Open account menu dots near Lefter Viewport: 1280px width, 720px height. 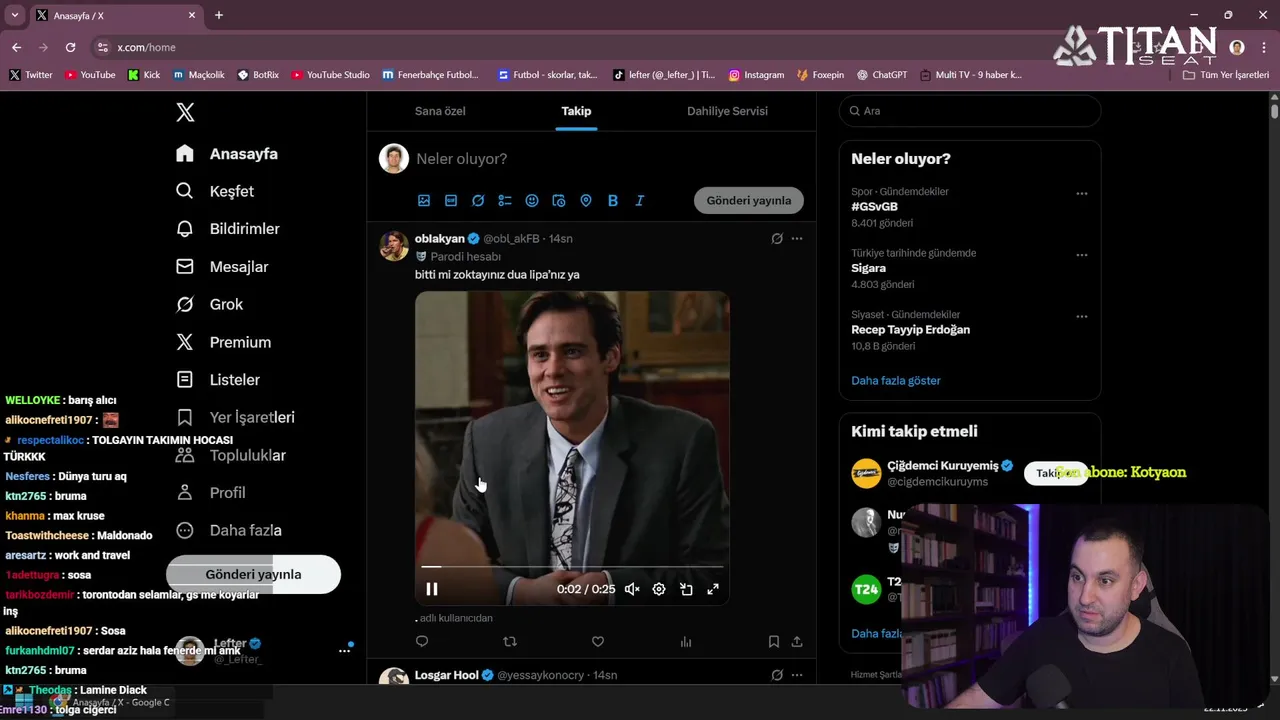tap(344, 650)
